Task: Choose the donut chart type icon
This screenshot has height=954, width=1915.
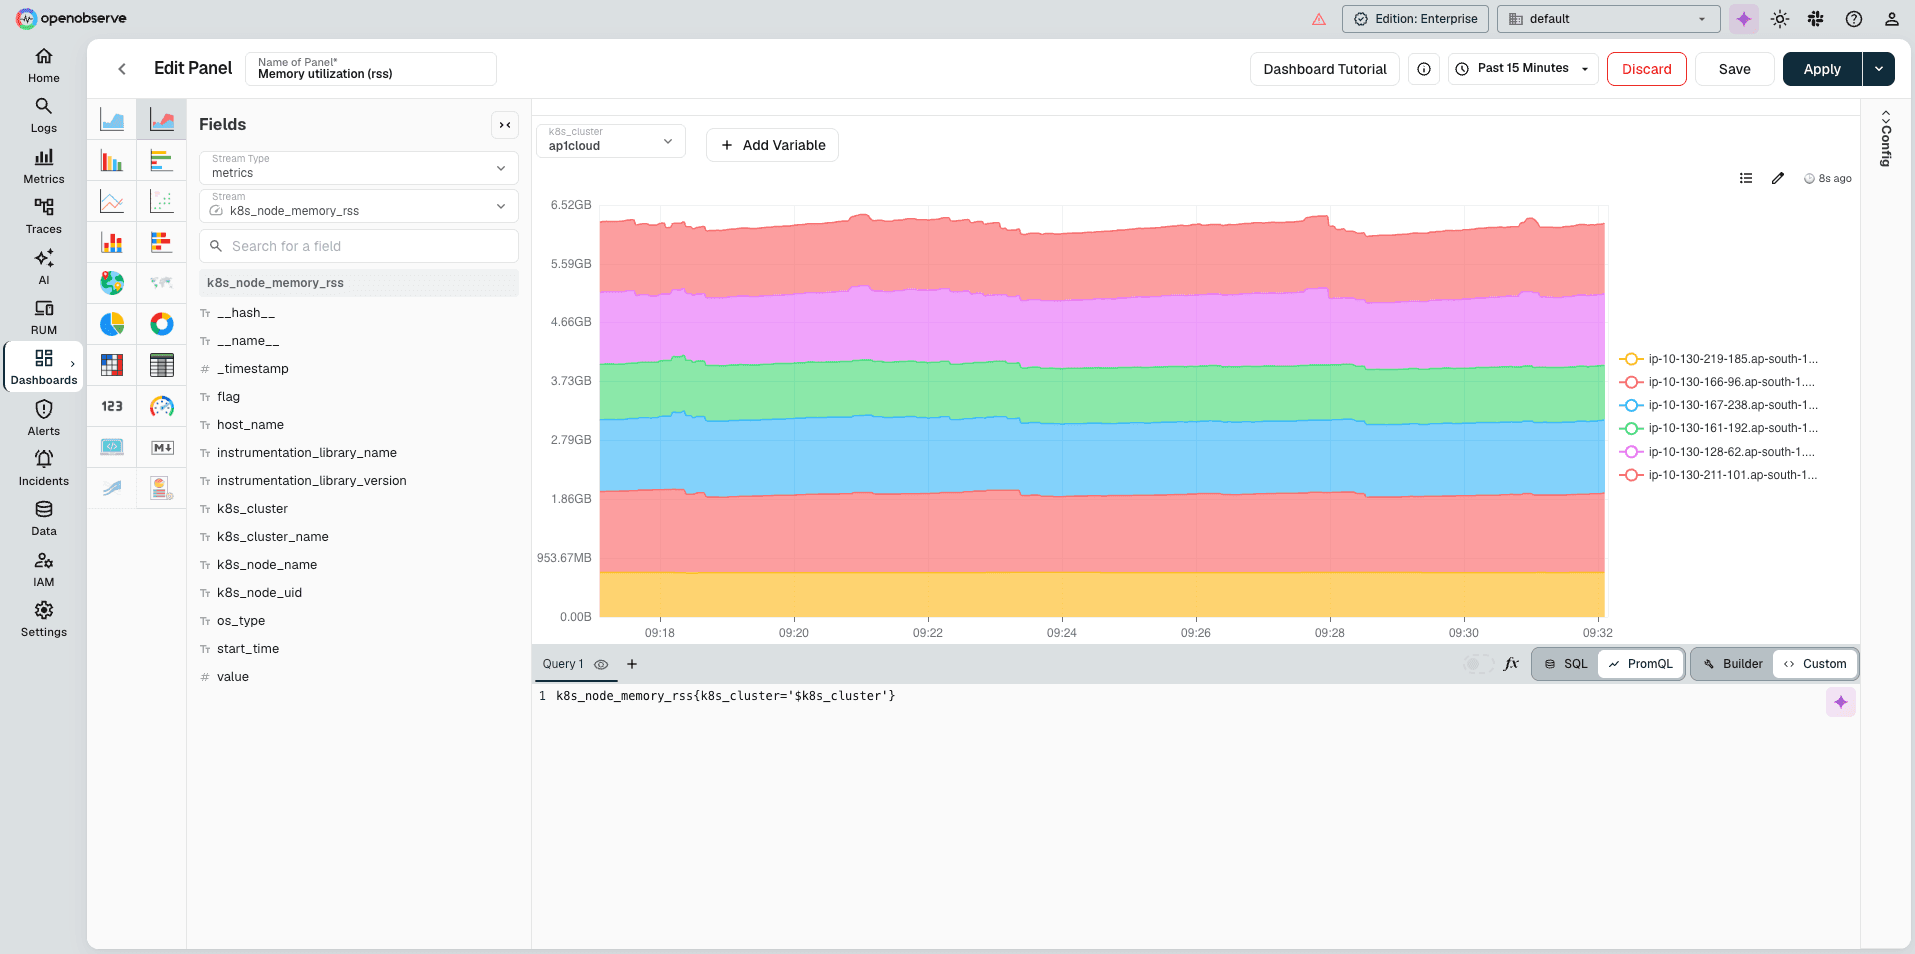Action: (x=162, y=324)
